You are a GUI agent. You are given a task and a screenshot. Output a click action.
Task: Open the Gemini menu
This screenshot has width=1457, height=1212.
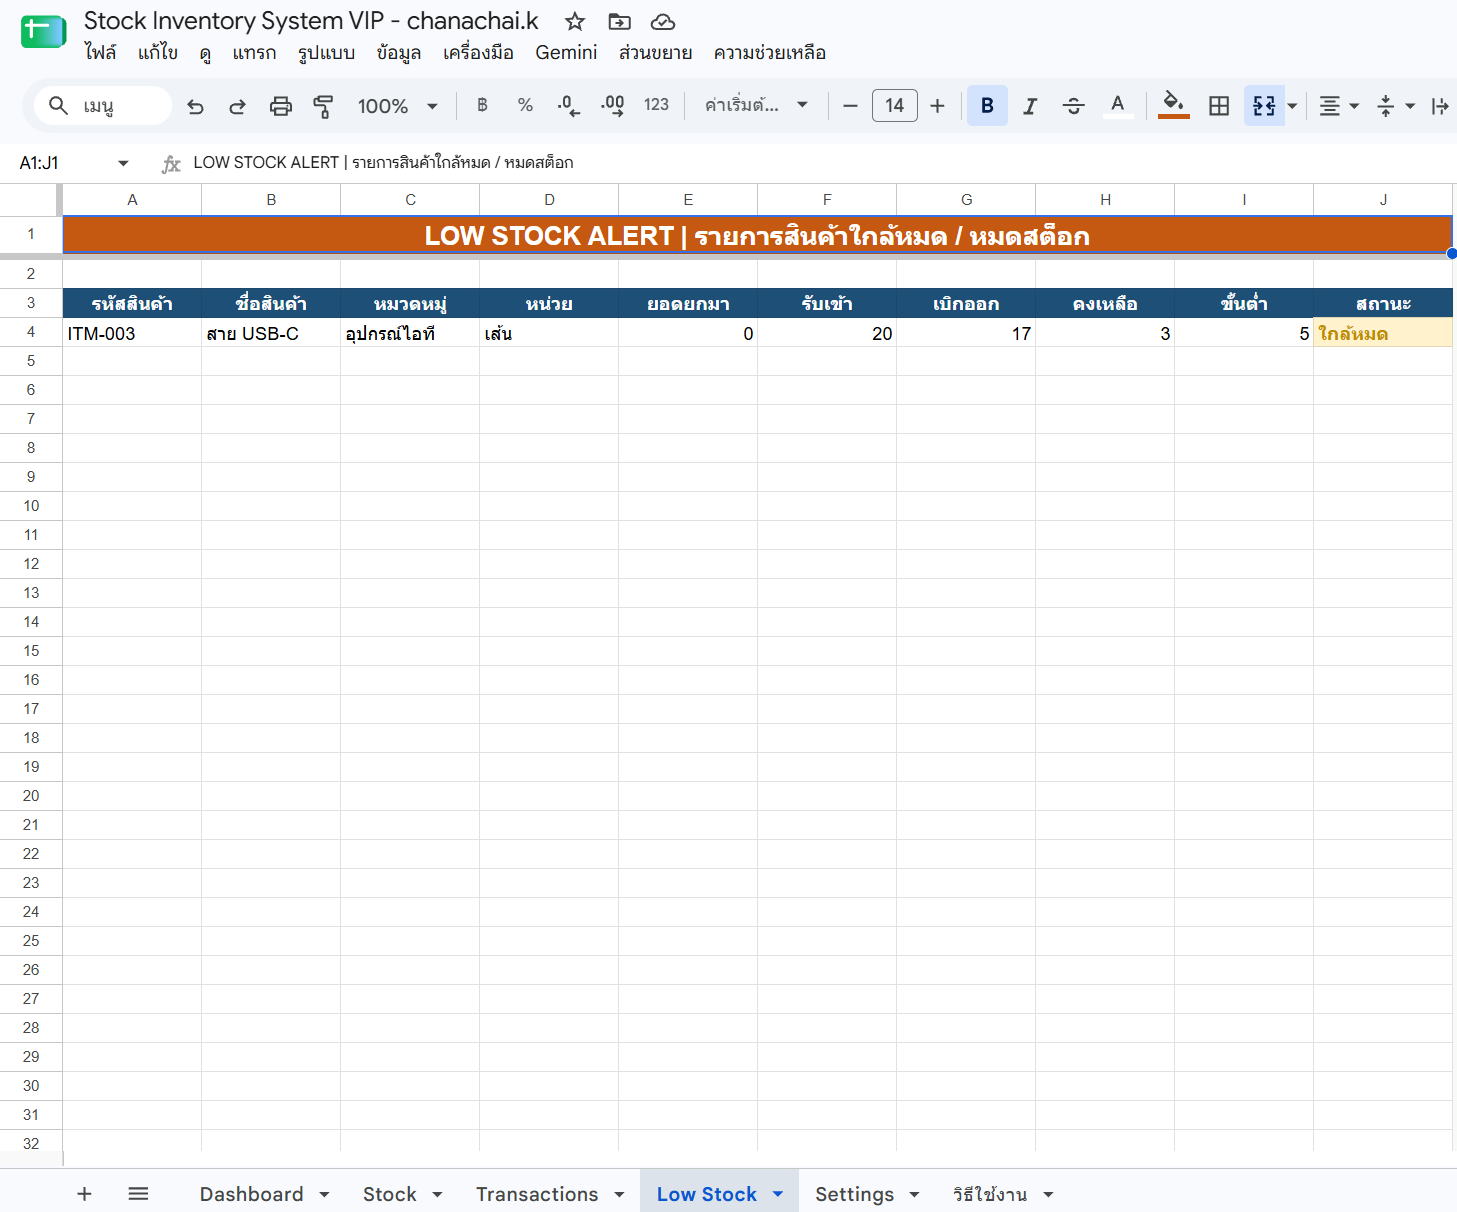click(566, 53)
